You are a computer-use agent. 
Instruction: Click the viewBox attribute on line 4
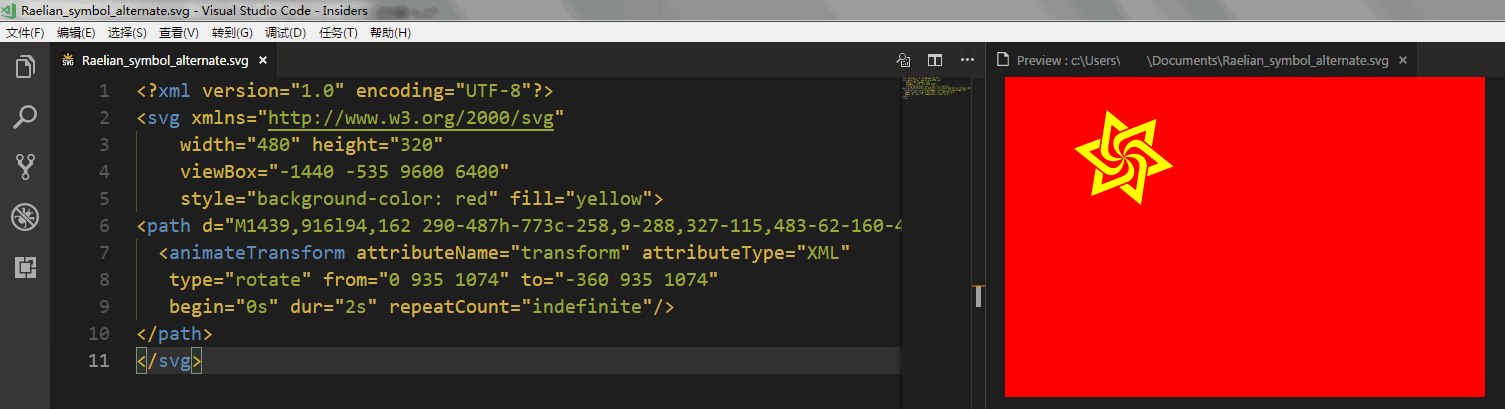tap(345, 172)
